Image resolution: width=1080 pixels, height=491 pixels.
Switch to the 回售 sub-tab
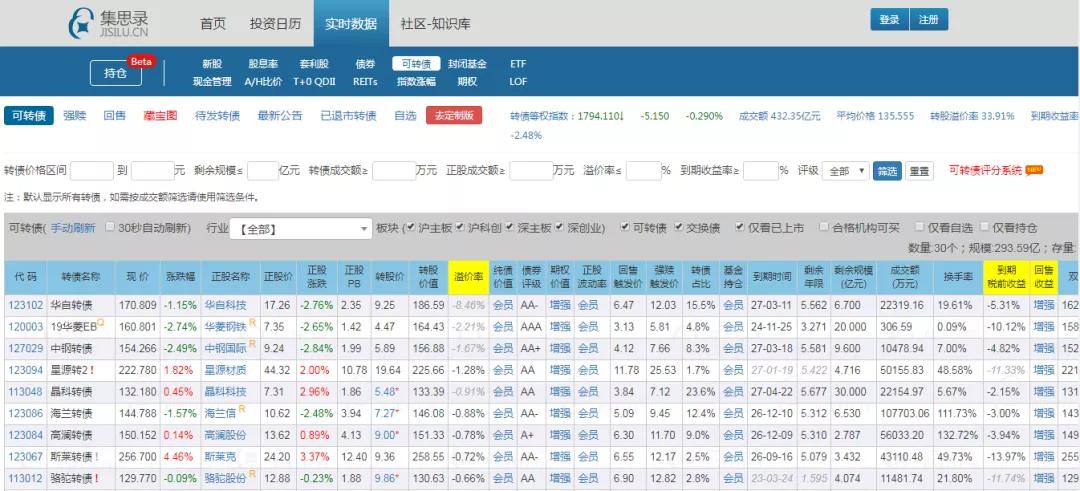pos(114,116)
